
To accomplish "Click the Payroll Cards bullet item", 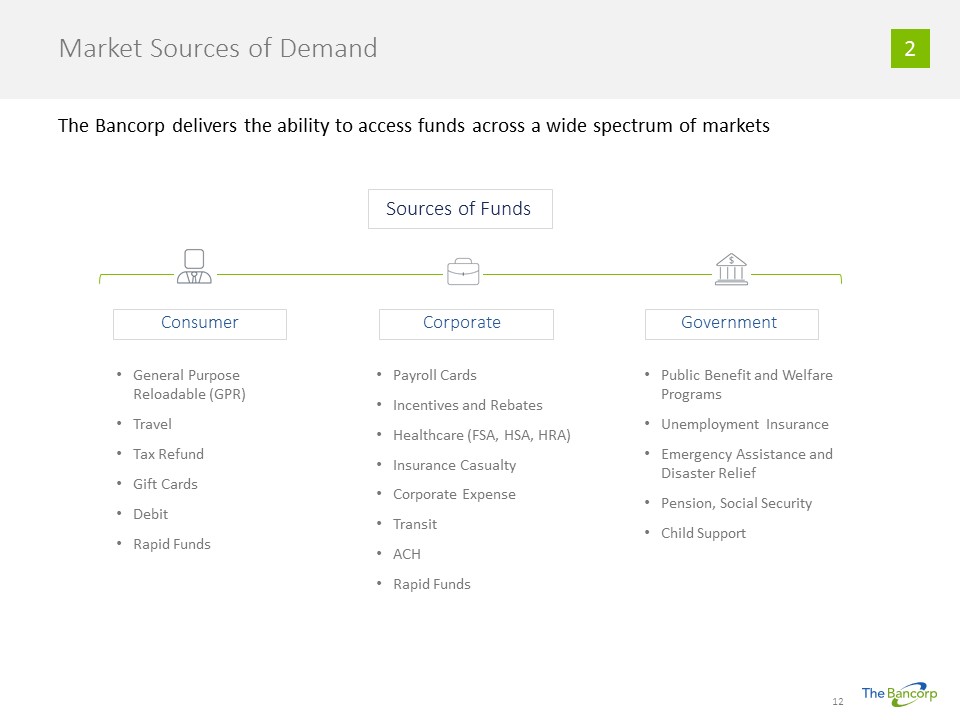I will [x=434, y=375].
